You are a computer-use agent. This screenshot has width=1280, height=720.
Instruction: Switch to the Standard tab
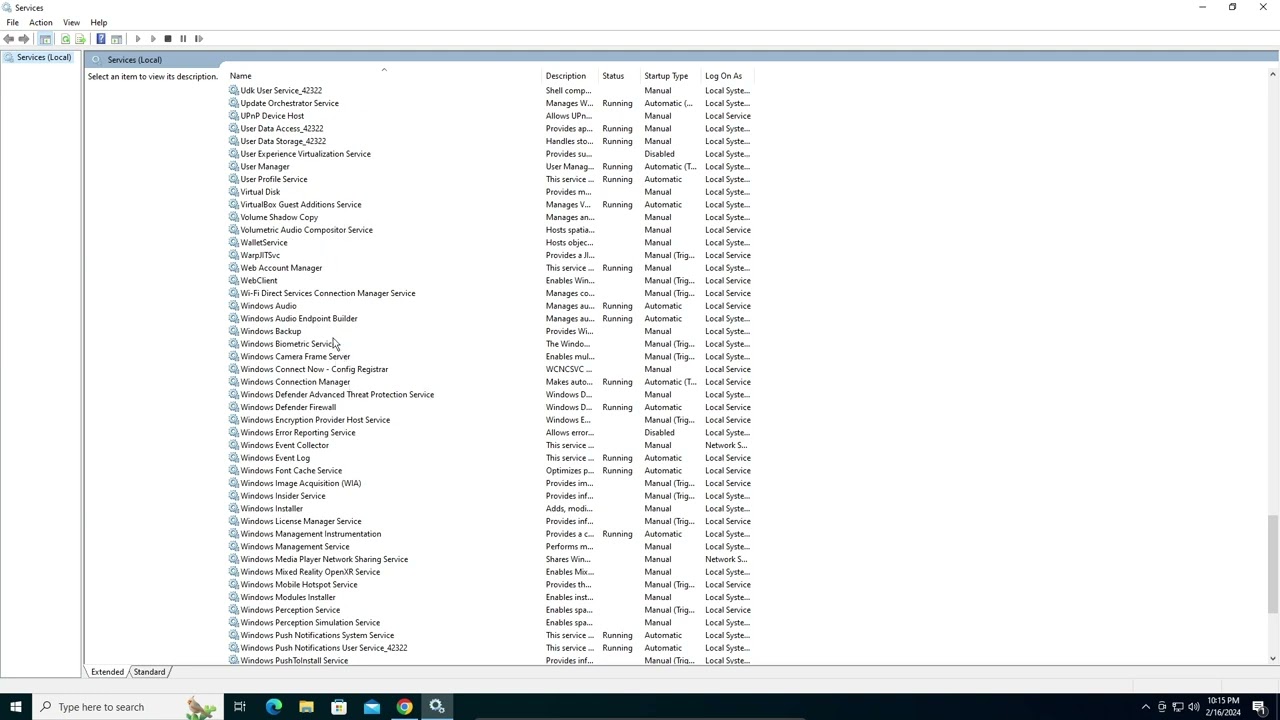pyautogui.click(x=149, y=672)
